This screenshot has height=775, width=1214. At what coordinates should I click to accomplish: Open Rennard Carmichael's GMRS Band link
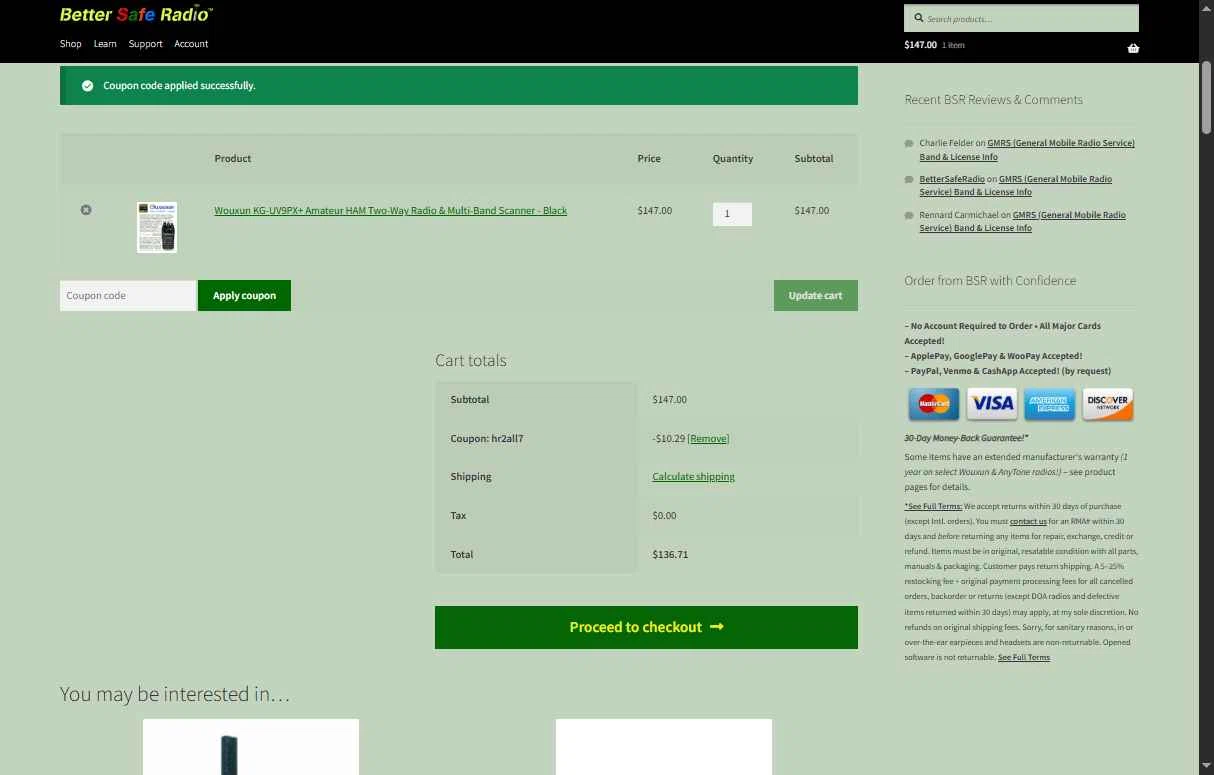1023,221
